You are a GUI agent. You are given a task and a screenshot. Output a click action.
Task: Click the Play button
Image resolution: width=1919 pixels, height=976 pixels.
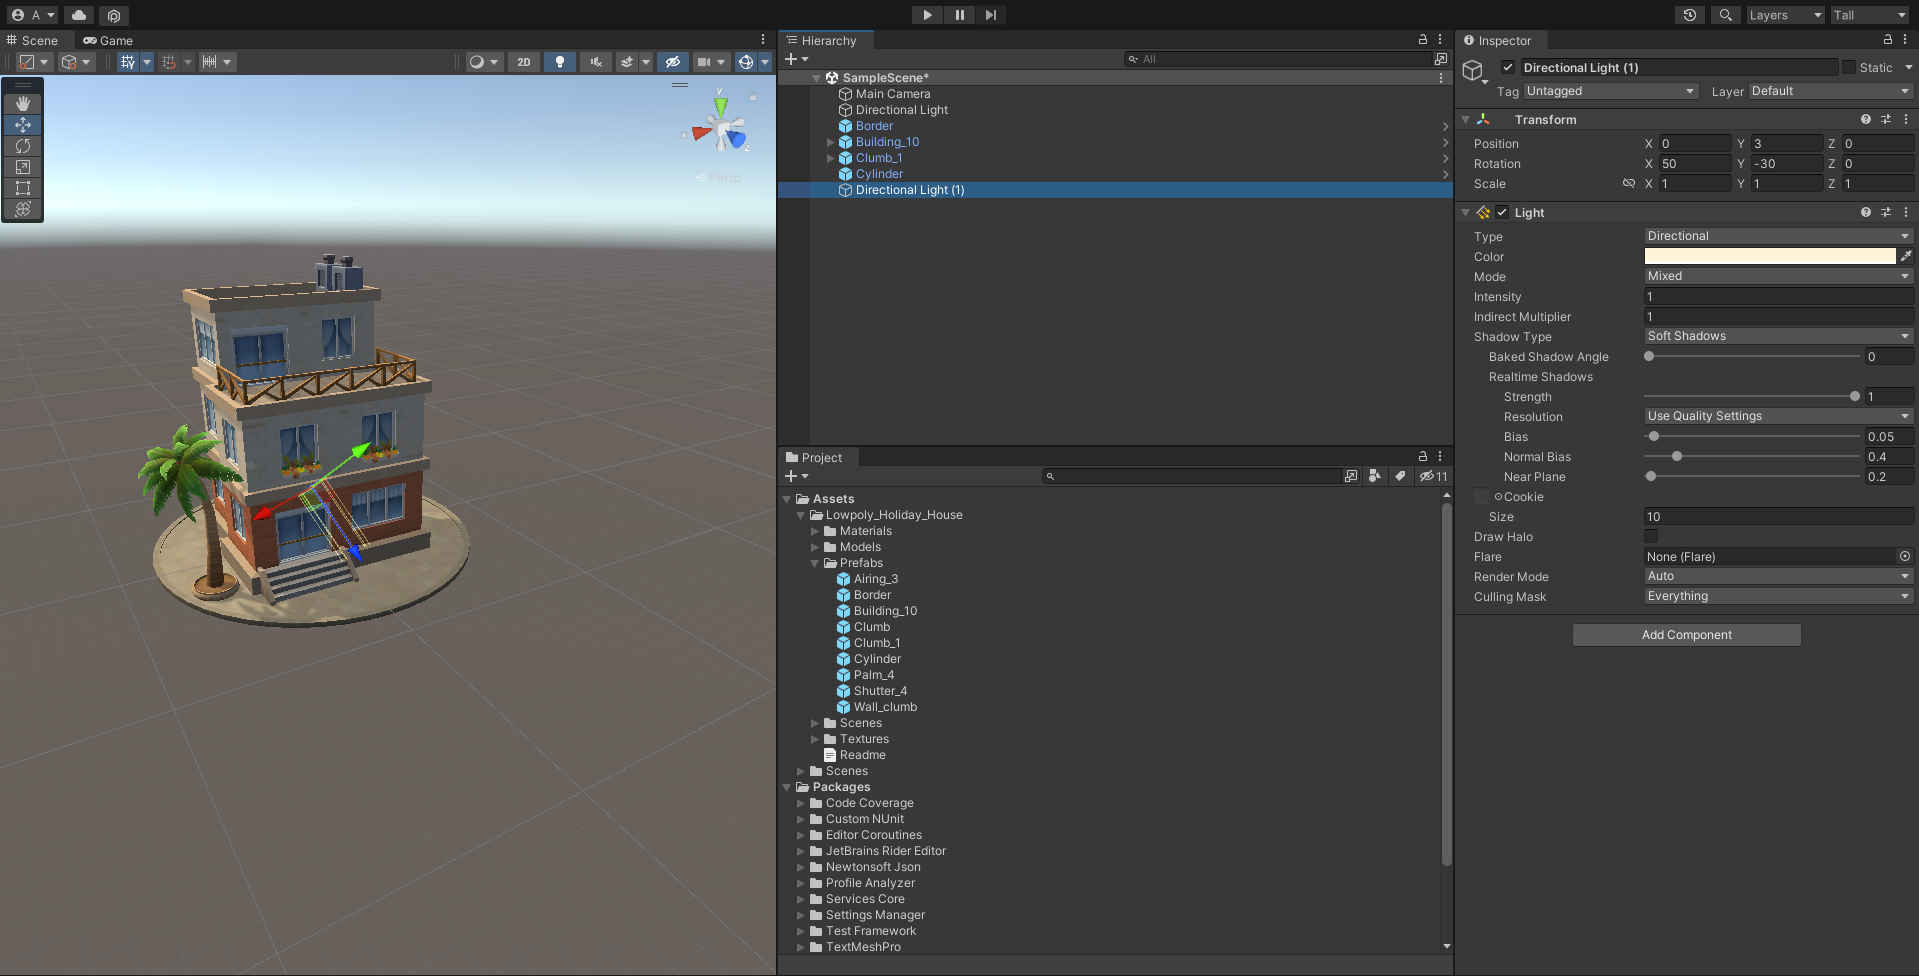927,15
